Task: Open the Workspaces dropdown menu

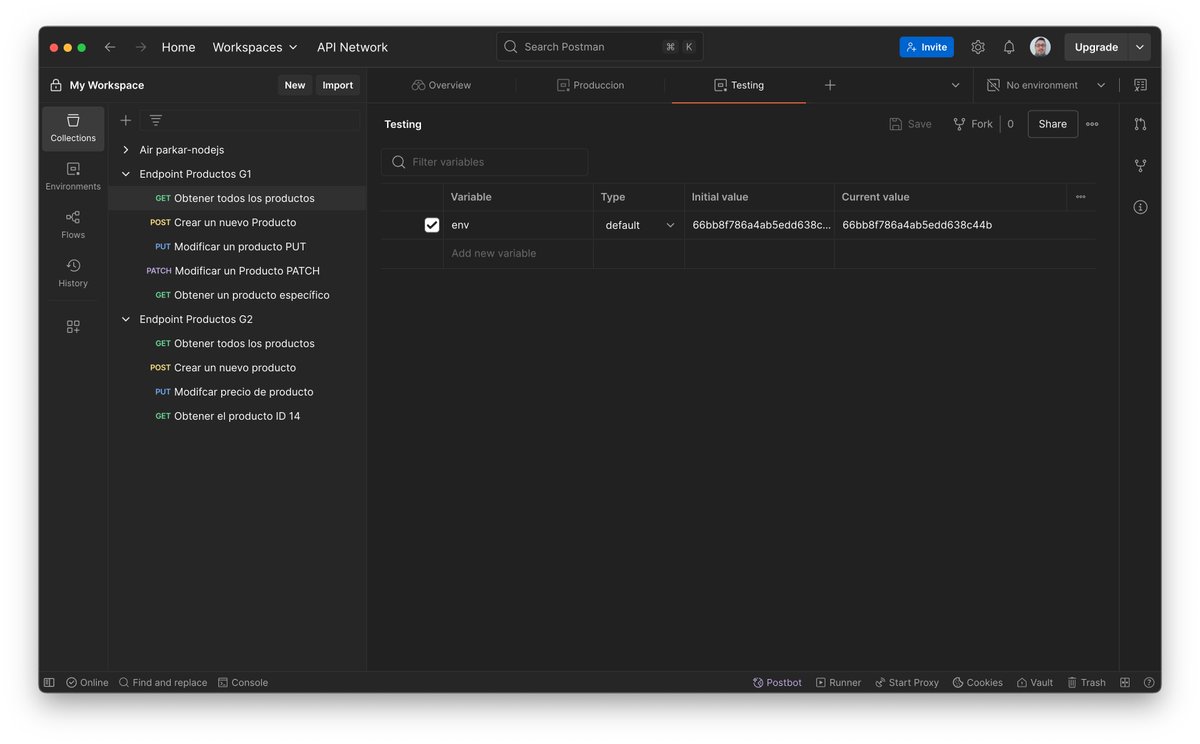Action: [255, 47]
